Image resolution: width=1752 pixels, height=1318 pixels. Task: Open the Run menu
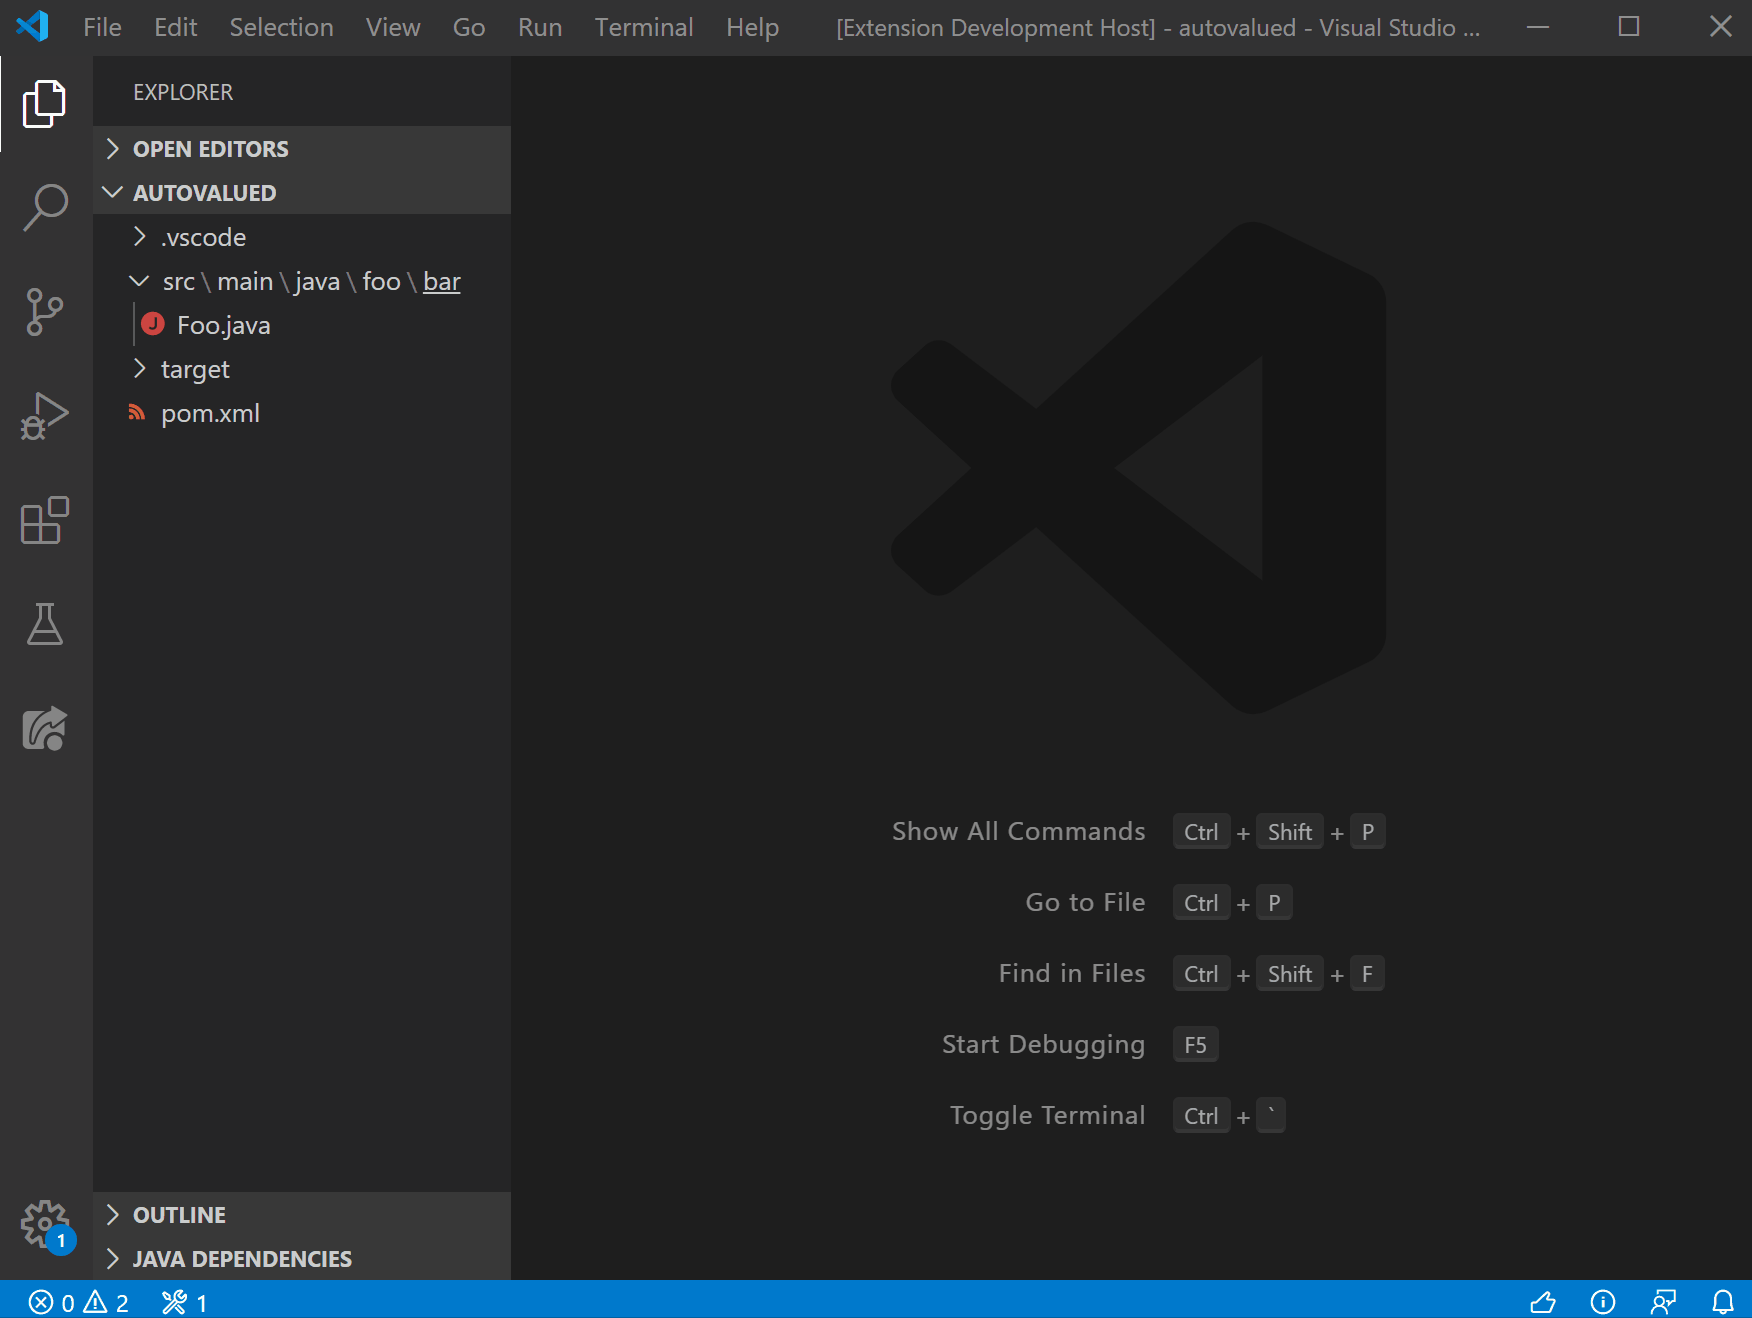(539, 27)
